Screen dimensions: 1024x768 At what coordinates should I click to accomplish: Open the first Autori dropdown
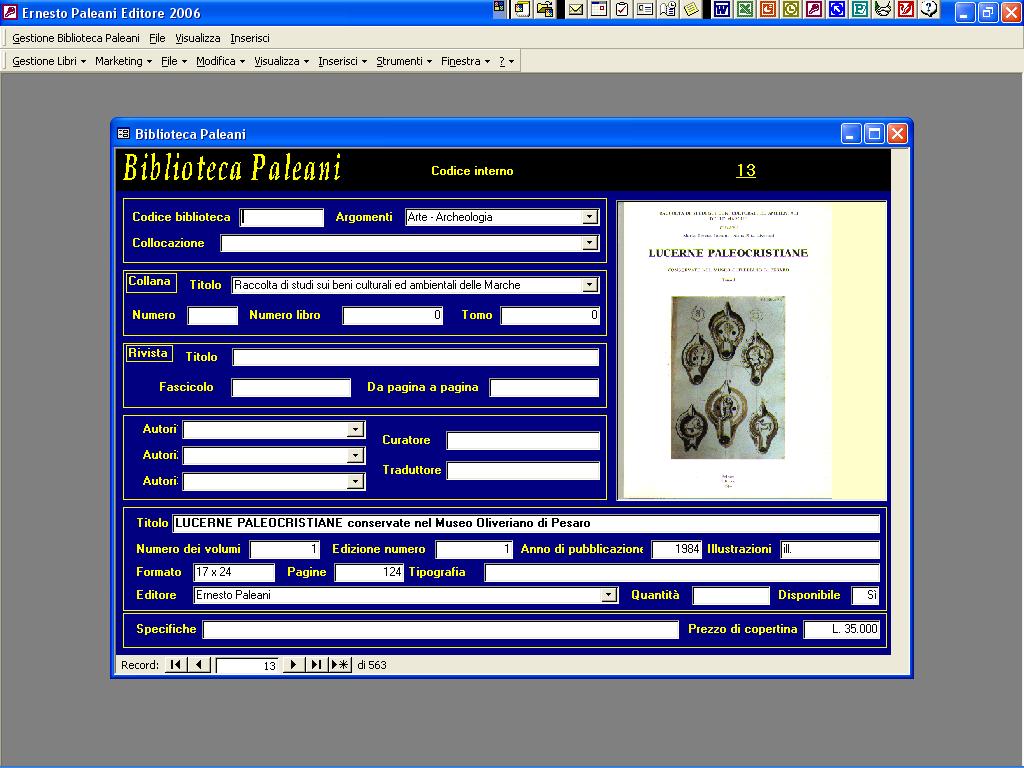tap(355, 430)
